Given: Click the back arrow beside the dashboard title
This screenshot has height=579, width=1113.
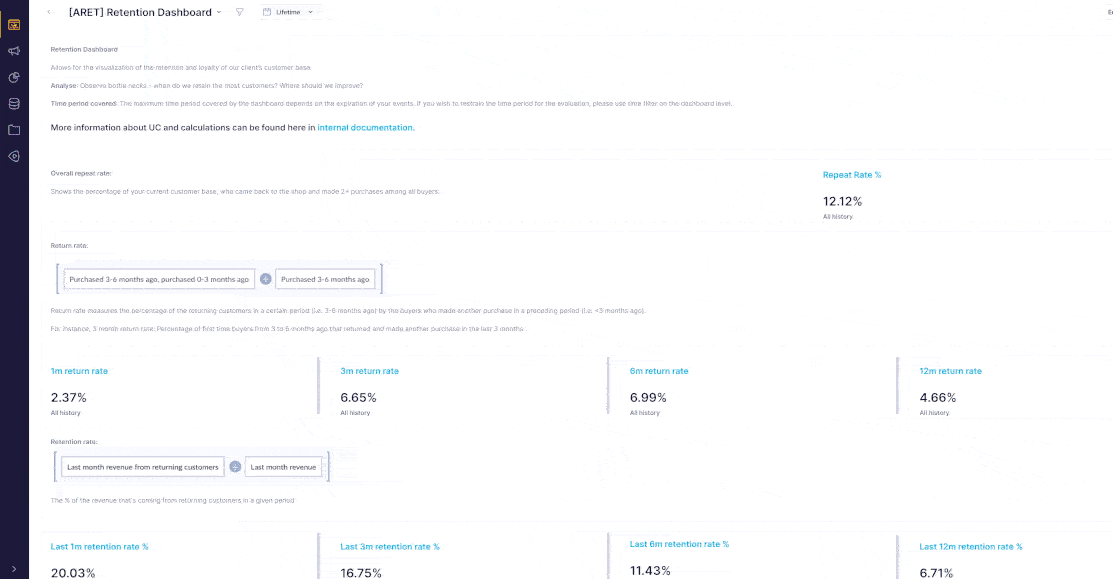Looking at the screenshot, I should (48, 11).
